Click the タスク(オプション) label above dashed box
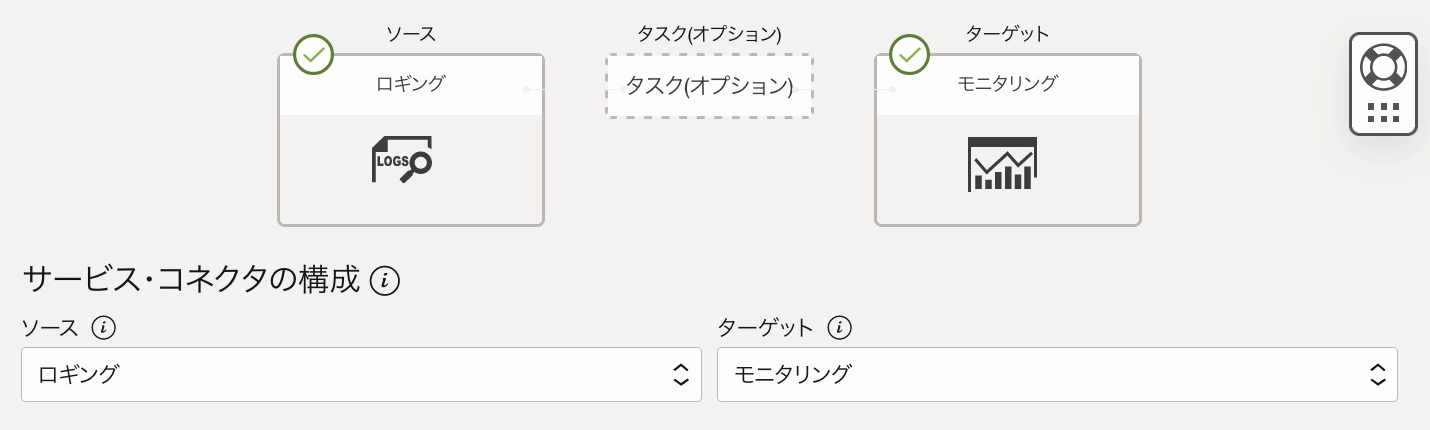The height and width of the screenshot is (430, 1430). tap(709, 34)
